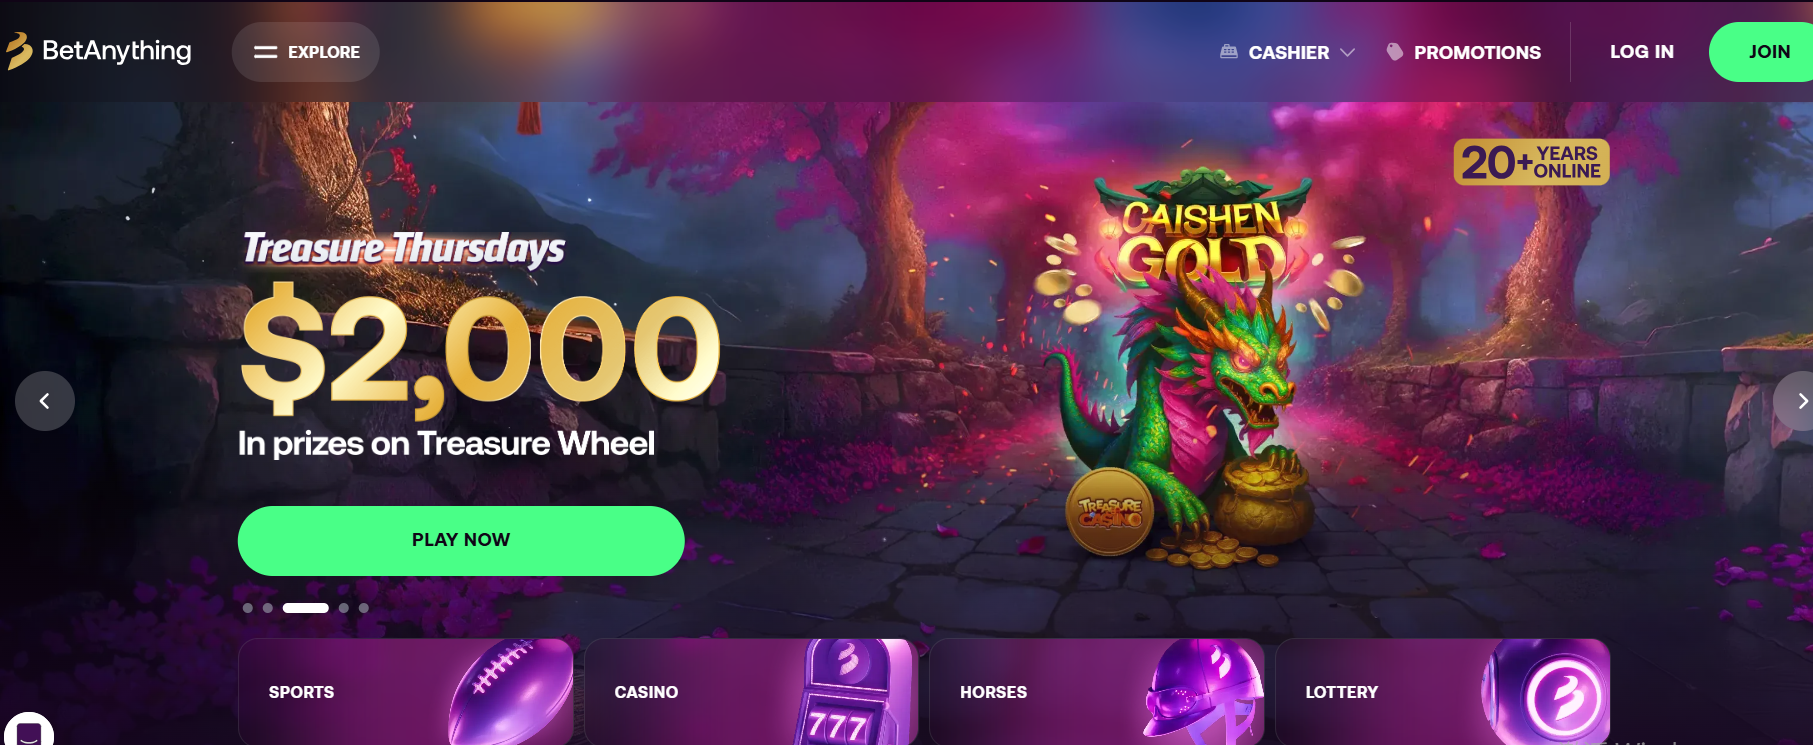This screenshot has width=1813, height=745.
Task: Open the Explore hamburger menu
Action: [x=305, y=52]
